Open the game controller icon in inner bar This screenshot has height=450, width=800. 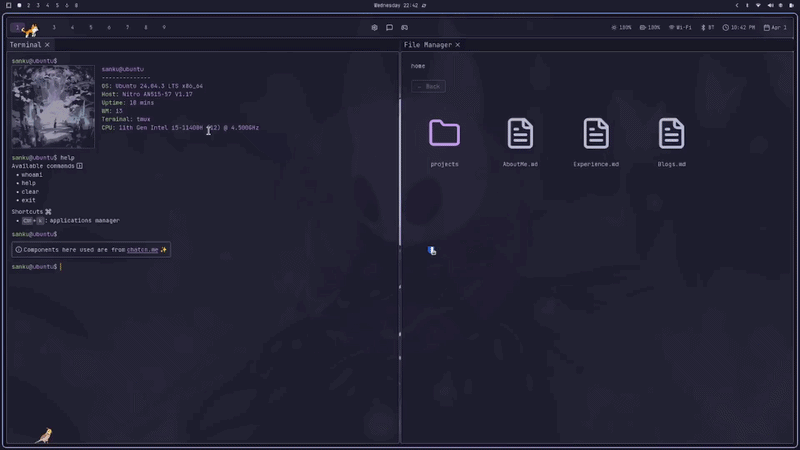click(405, 28)
